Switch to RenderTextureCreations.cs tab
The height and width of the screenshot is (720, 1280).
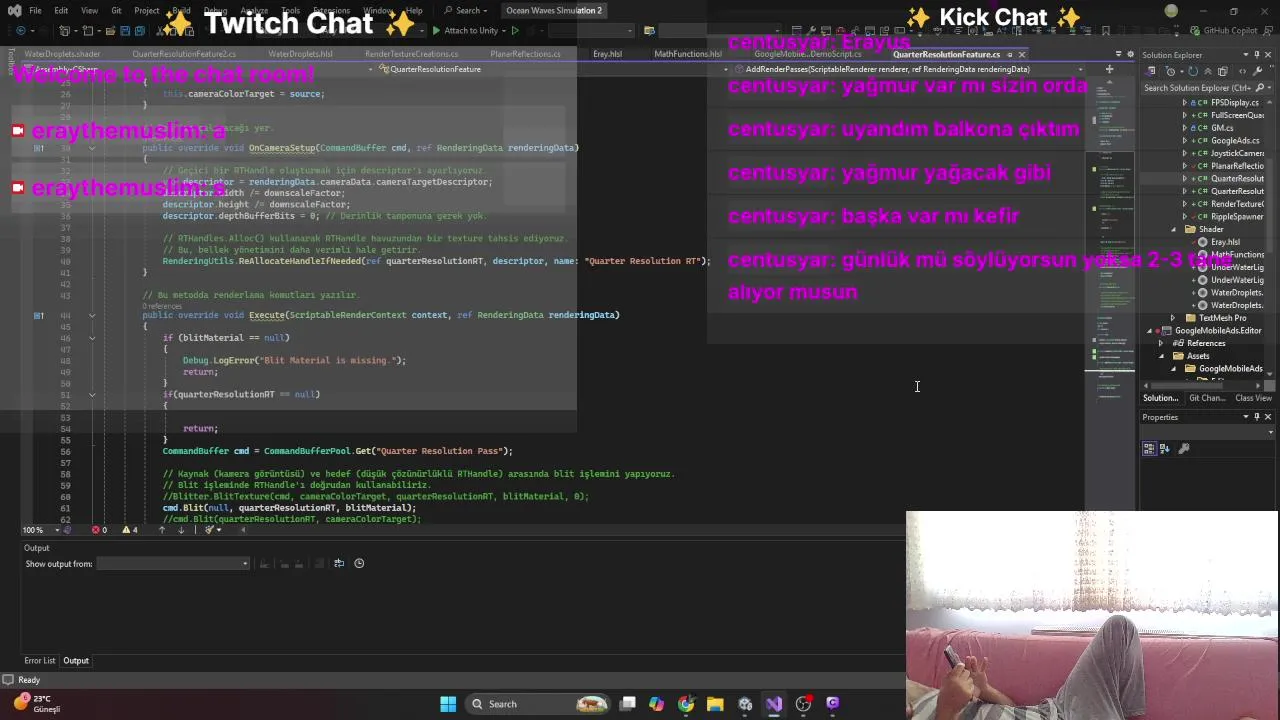[411, 54]
